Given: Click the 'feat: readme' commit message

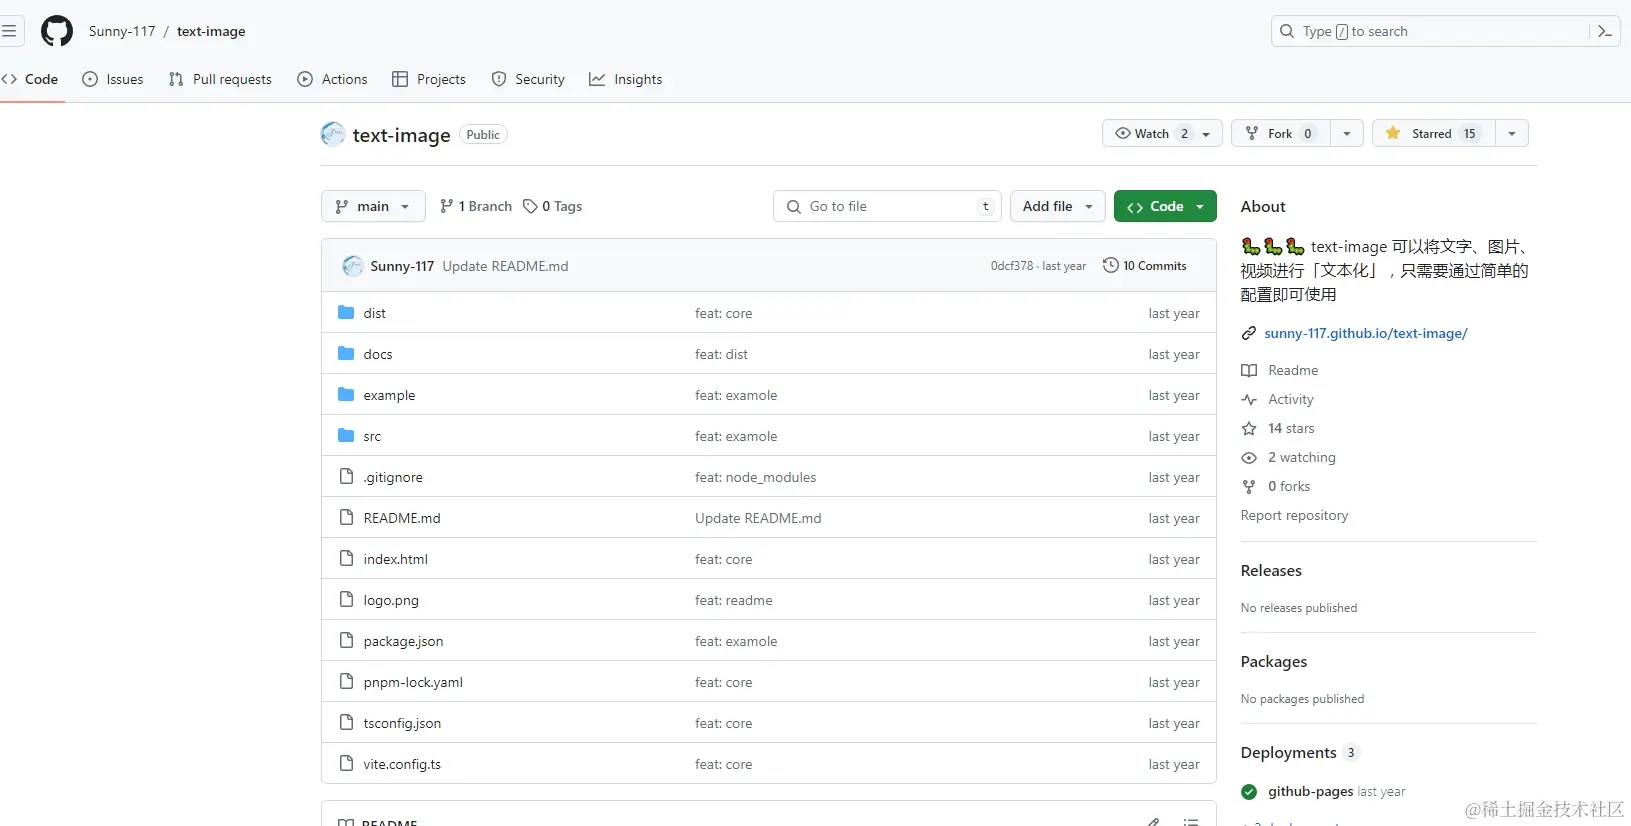Looking at the screenshot, I should [734, 601].
